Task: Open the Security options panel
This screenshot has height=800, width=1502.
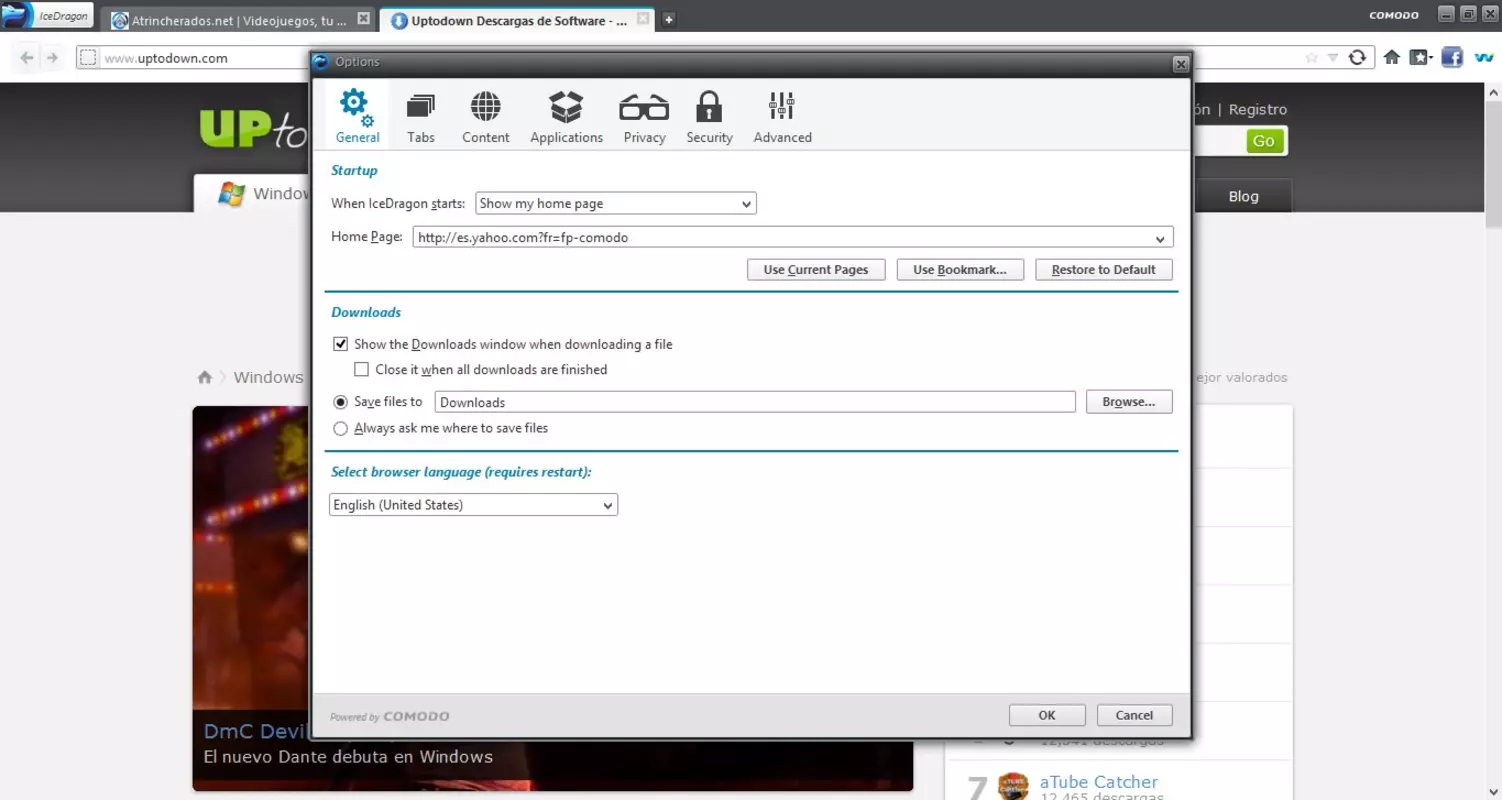Action: [709, 116]
